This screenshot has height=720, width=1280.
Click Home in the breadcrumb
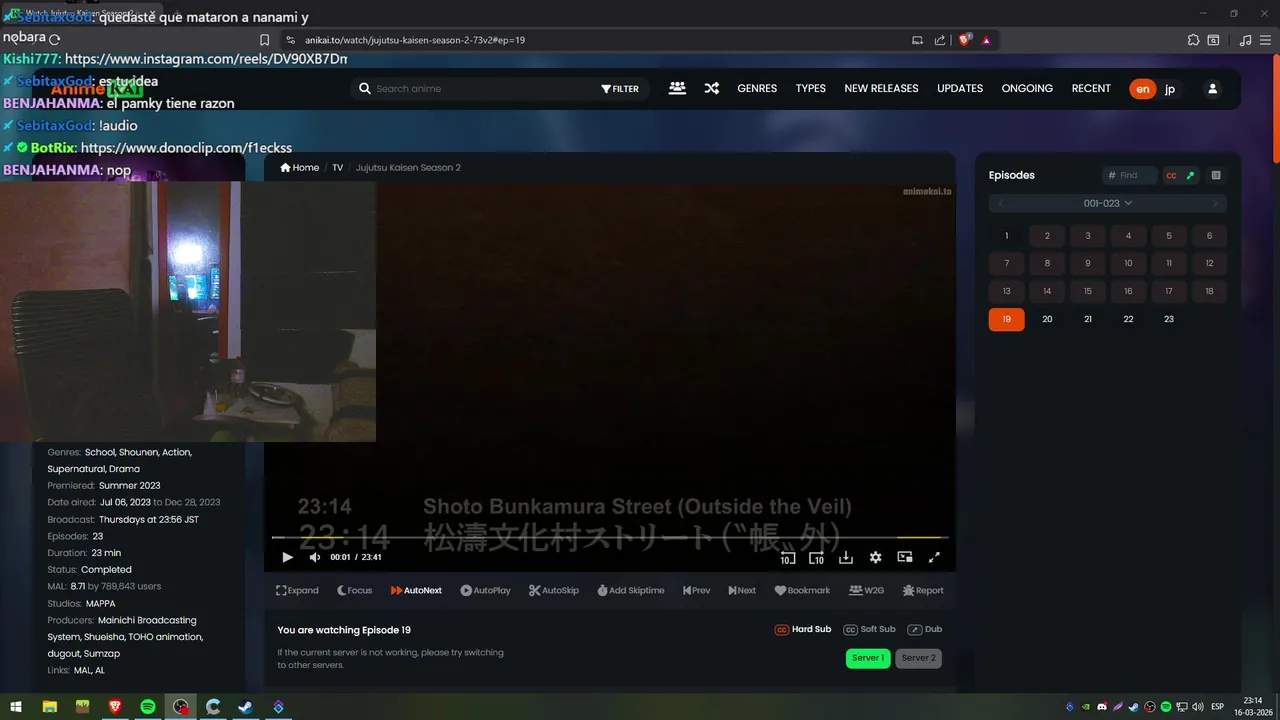tap(300, 167)
